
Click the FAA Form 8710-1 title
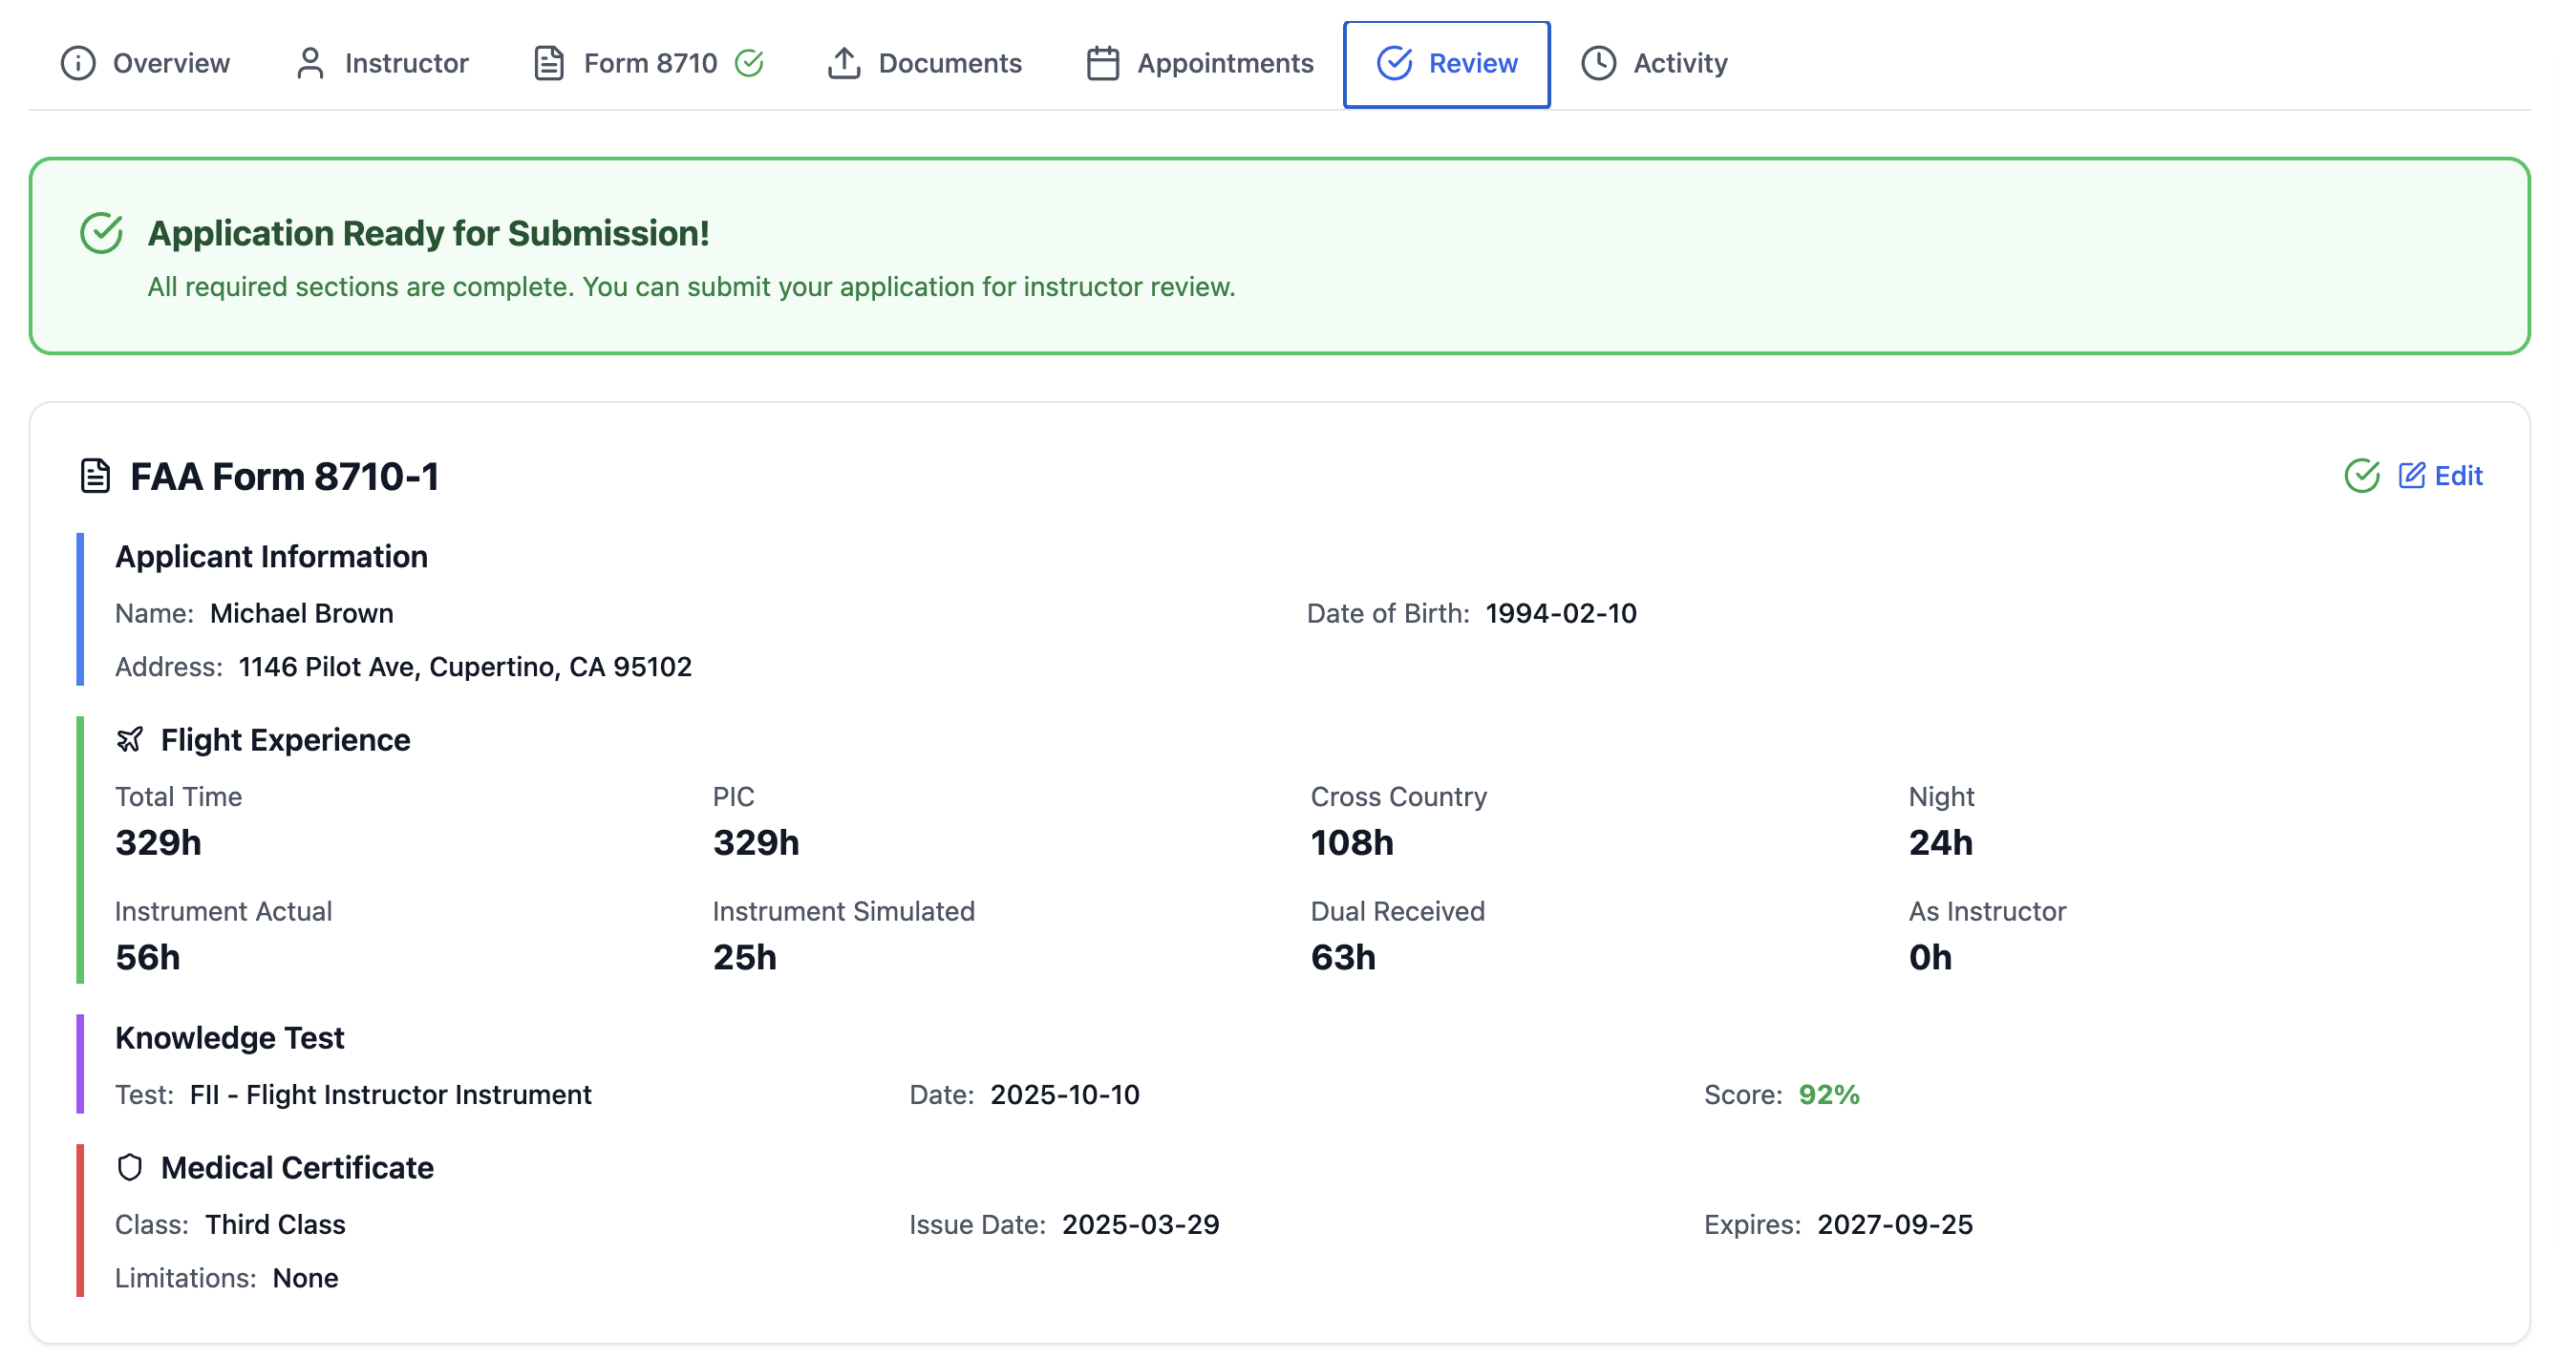click(x=285, y=476)
